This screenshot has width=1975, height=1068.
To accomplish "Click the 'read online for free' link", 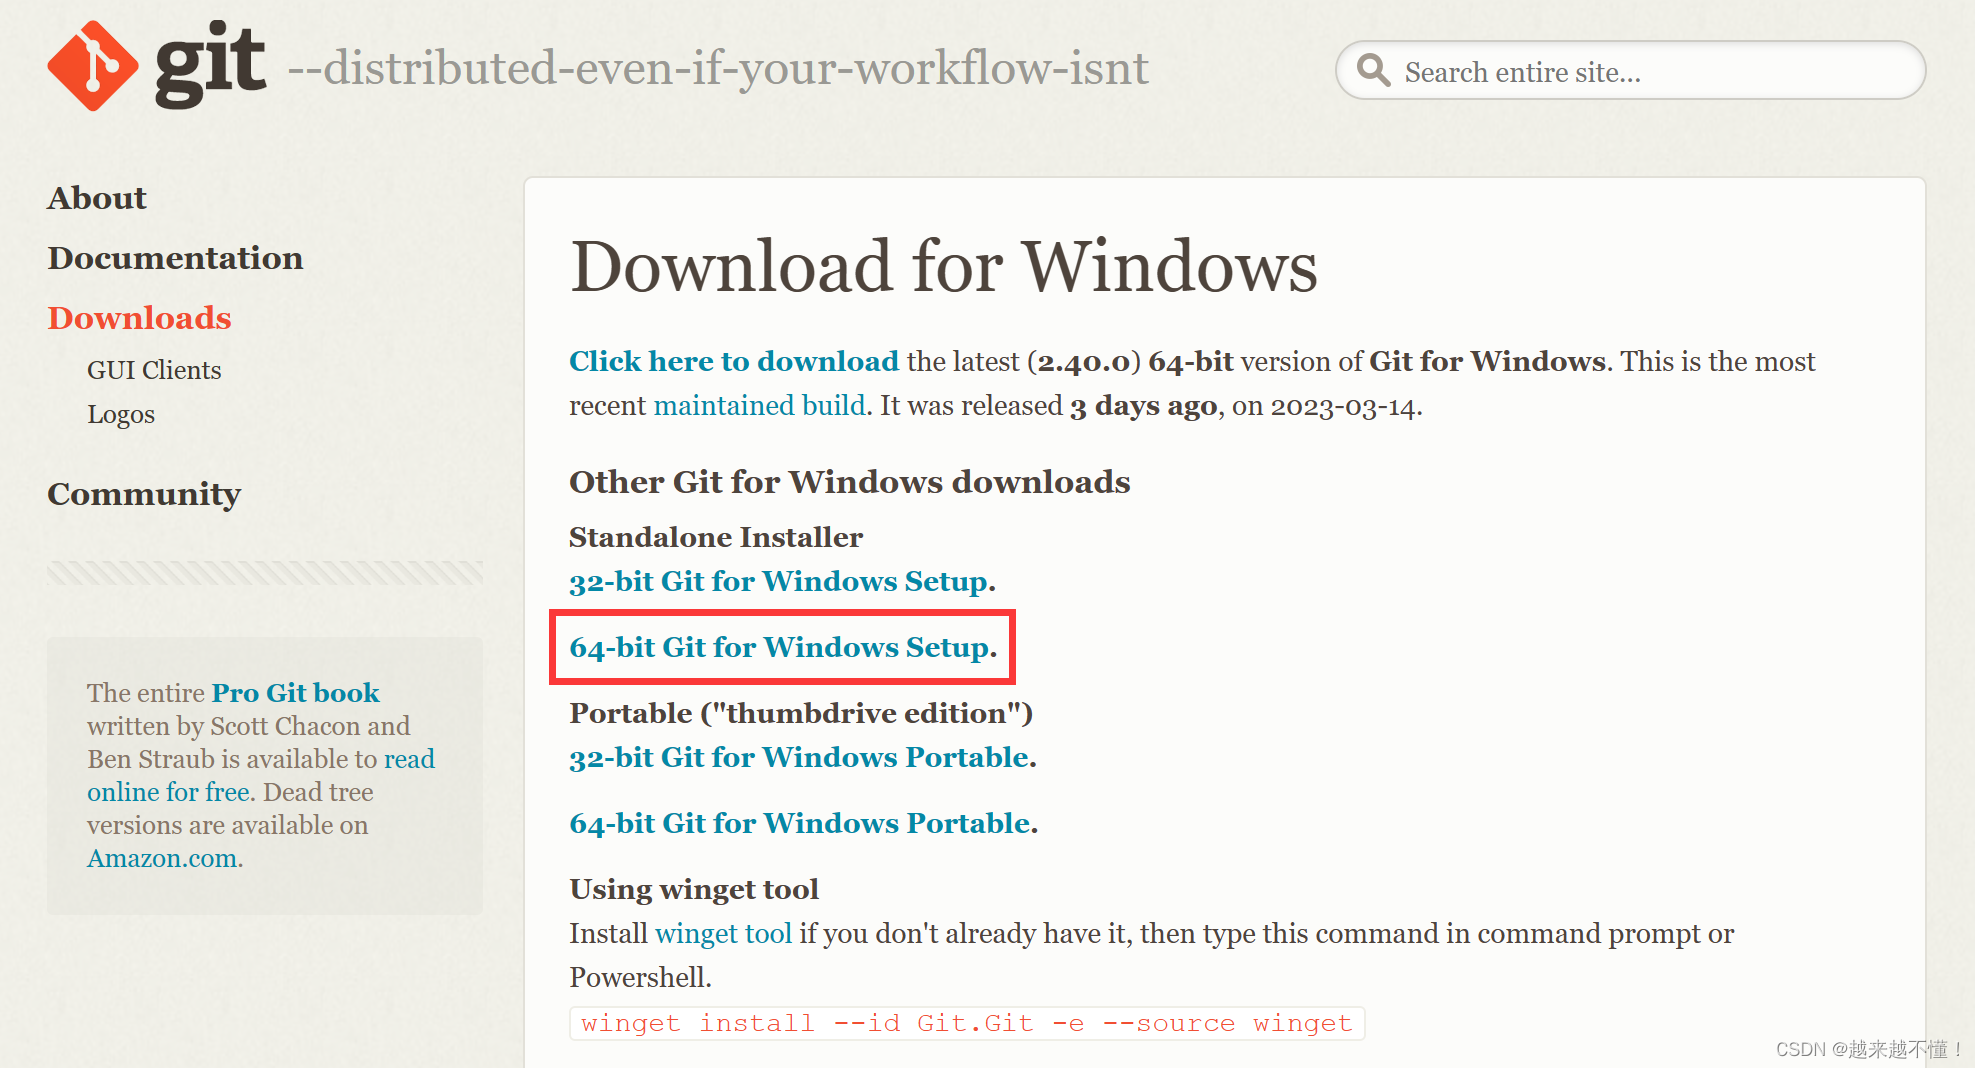I will [261, 775].
